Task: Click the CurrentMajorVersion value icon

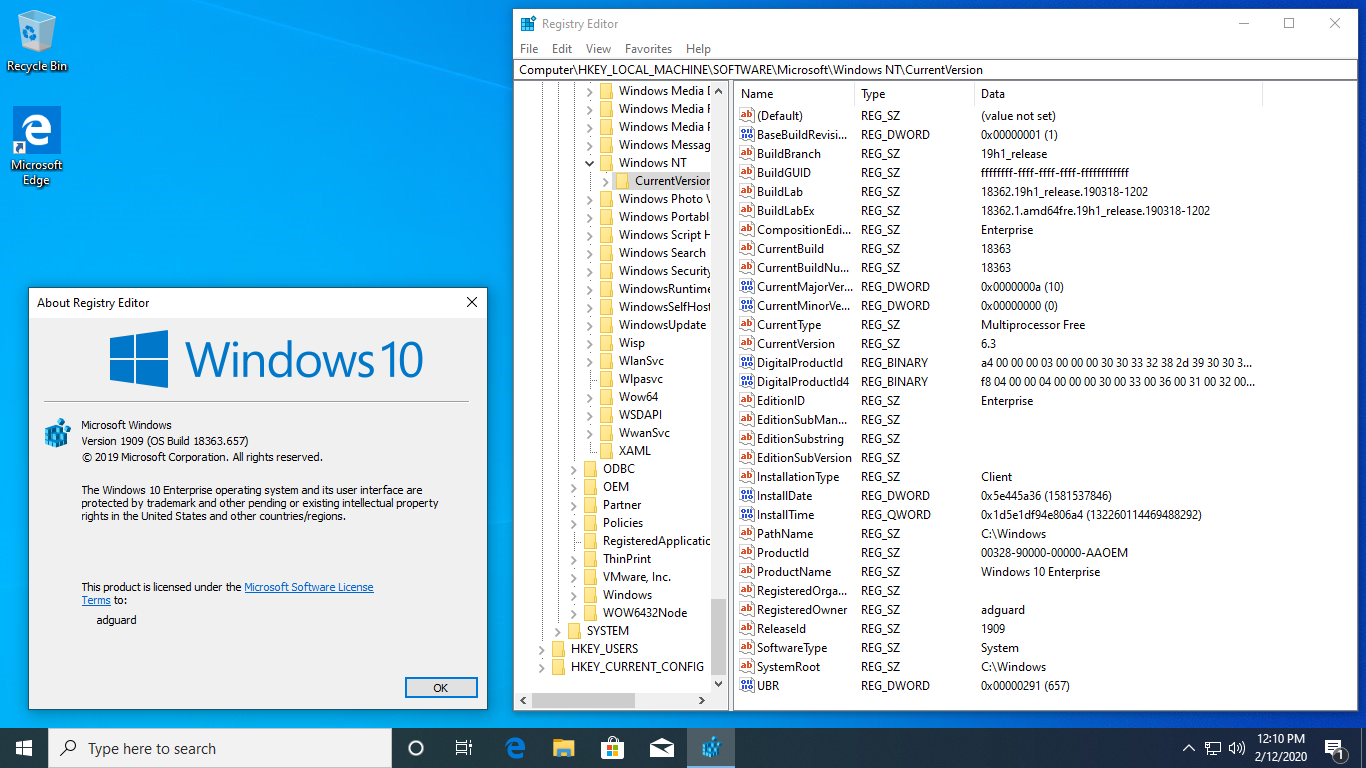Action: [x=746, y=287]
